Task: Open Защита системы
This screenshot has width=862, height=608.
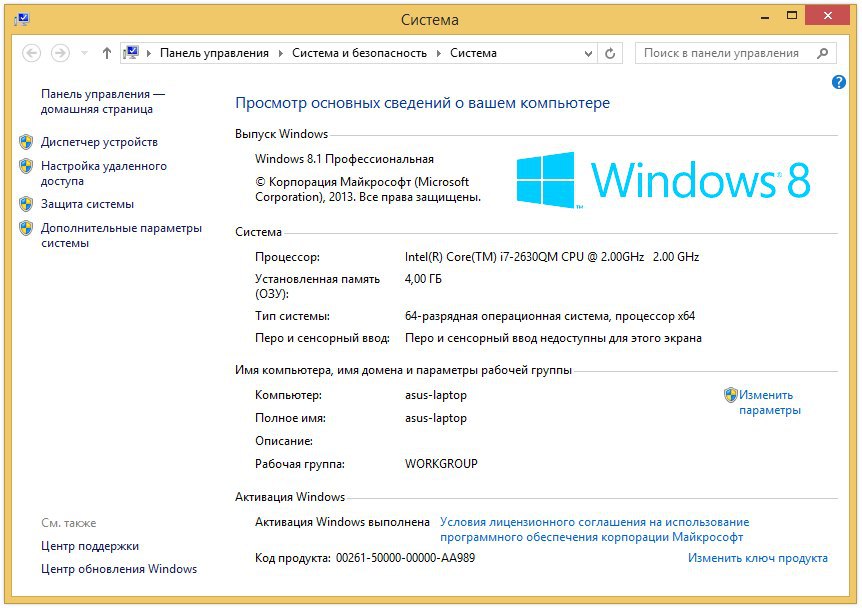Action: pos(87,204)
